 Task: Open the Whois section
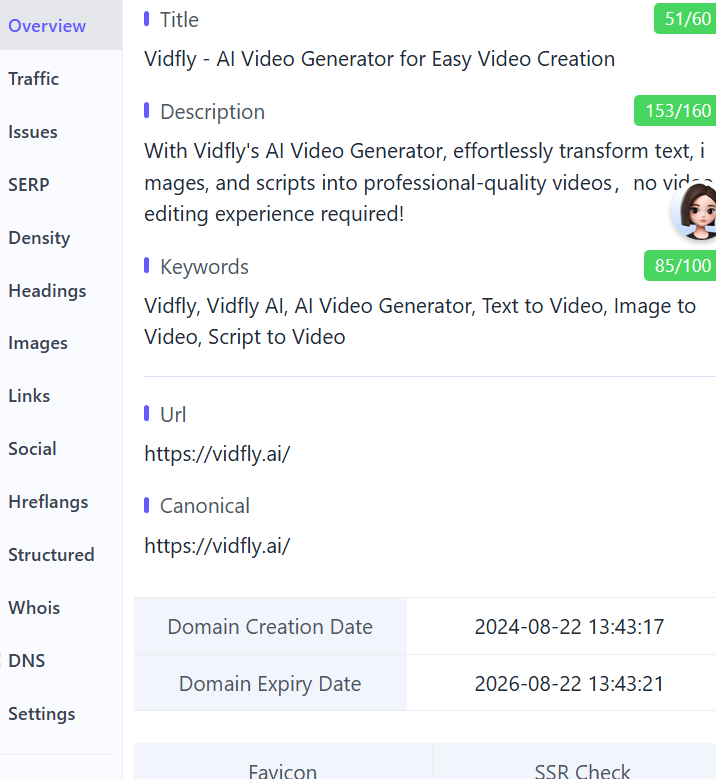pos(34,608)
